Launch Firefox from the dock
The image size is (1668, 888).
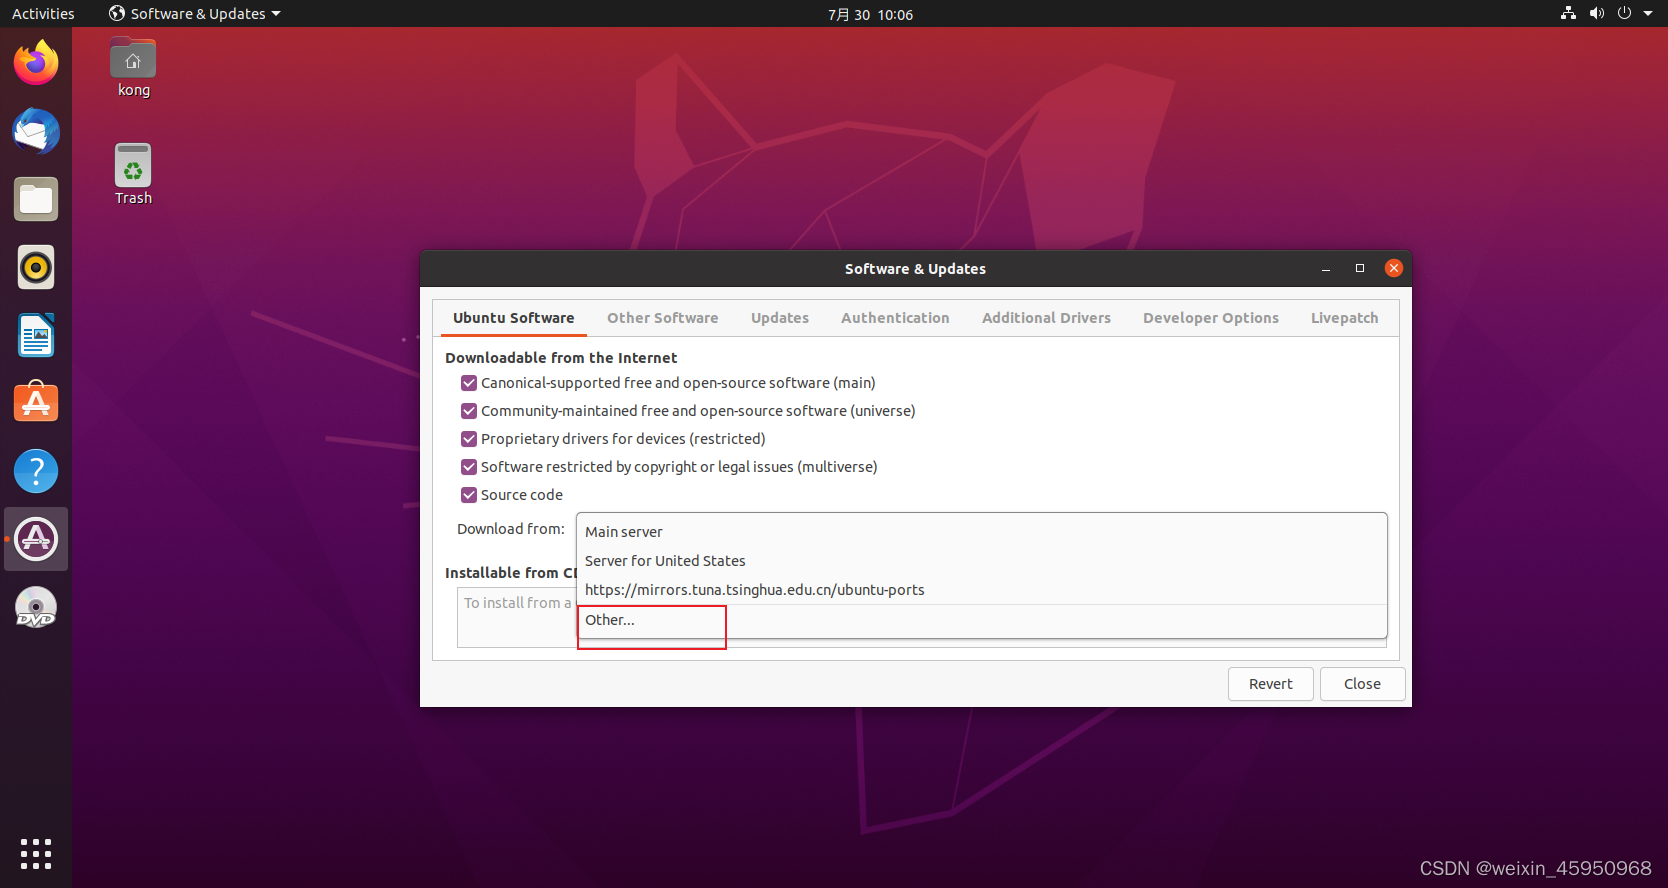(36, 63)
